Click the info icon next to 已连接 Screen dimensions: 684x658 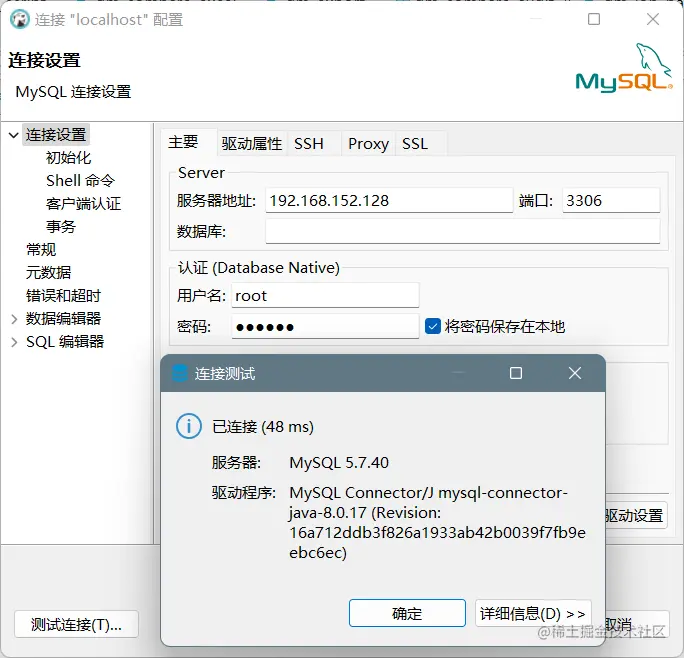[x=189, y=426]
